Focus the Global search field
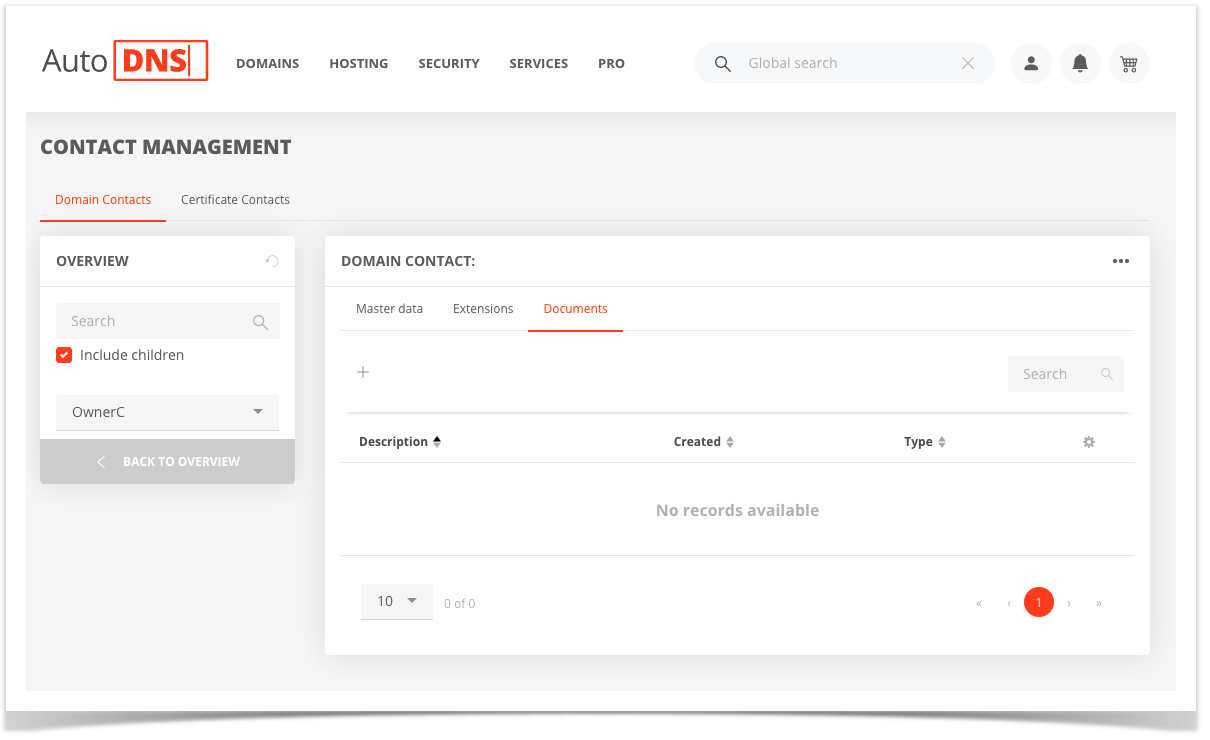 845,63
